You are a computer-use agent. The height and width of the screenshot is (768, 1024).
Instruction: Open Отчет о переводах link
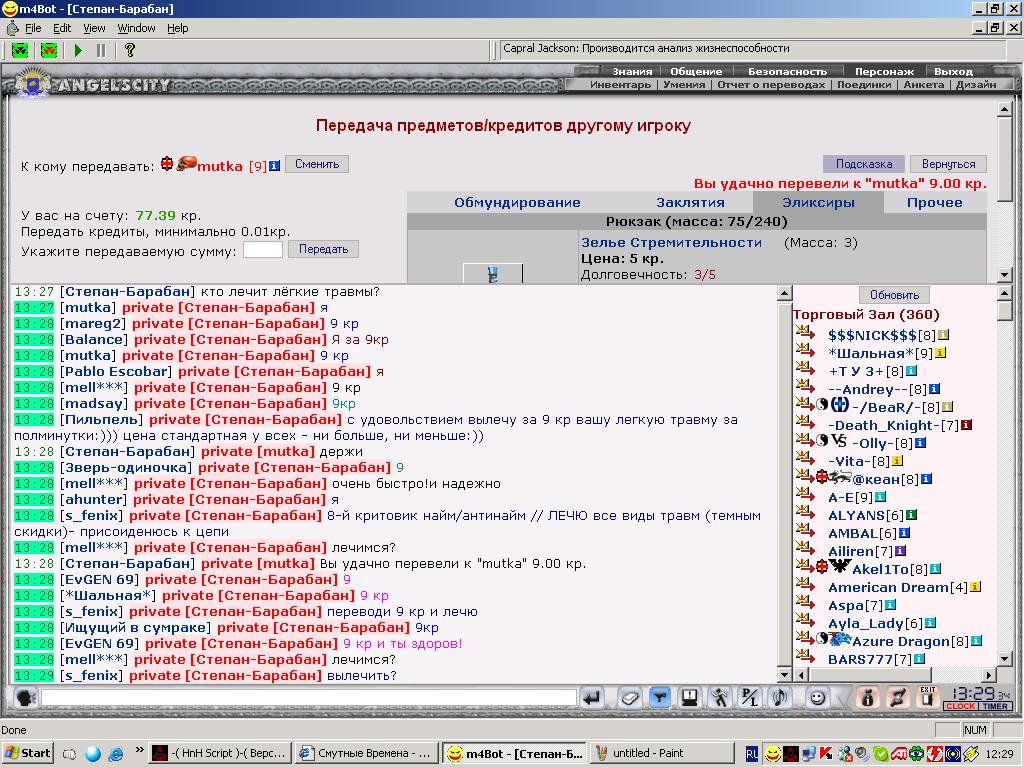pos(771,85)
